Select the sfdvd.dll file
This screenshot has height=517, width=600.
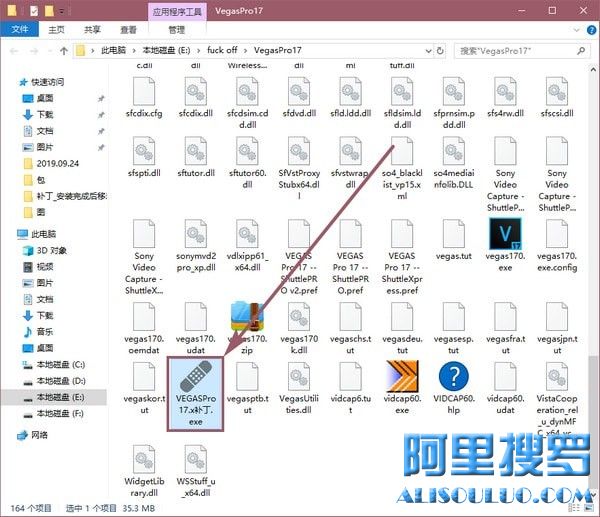coord(299,98)
